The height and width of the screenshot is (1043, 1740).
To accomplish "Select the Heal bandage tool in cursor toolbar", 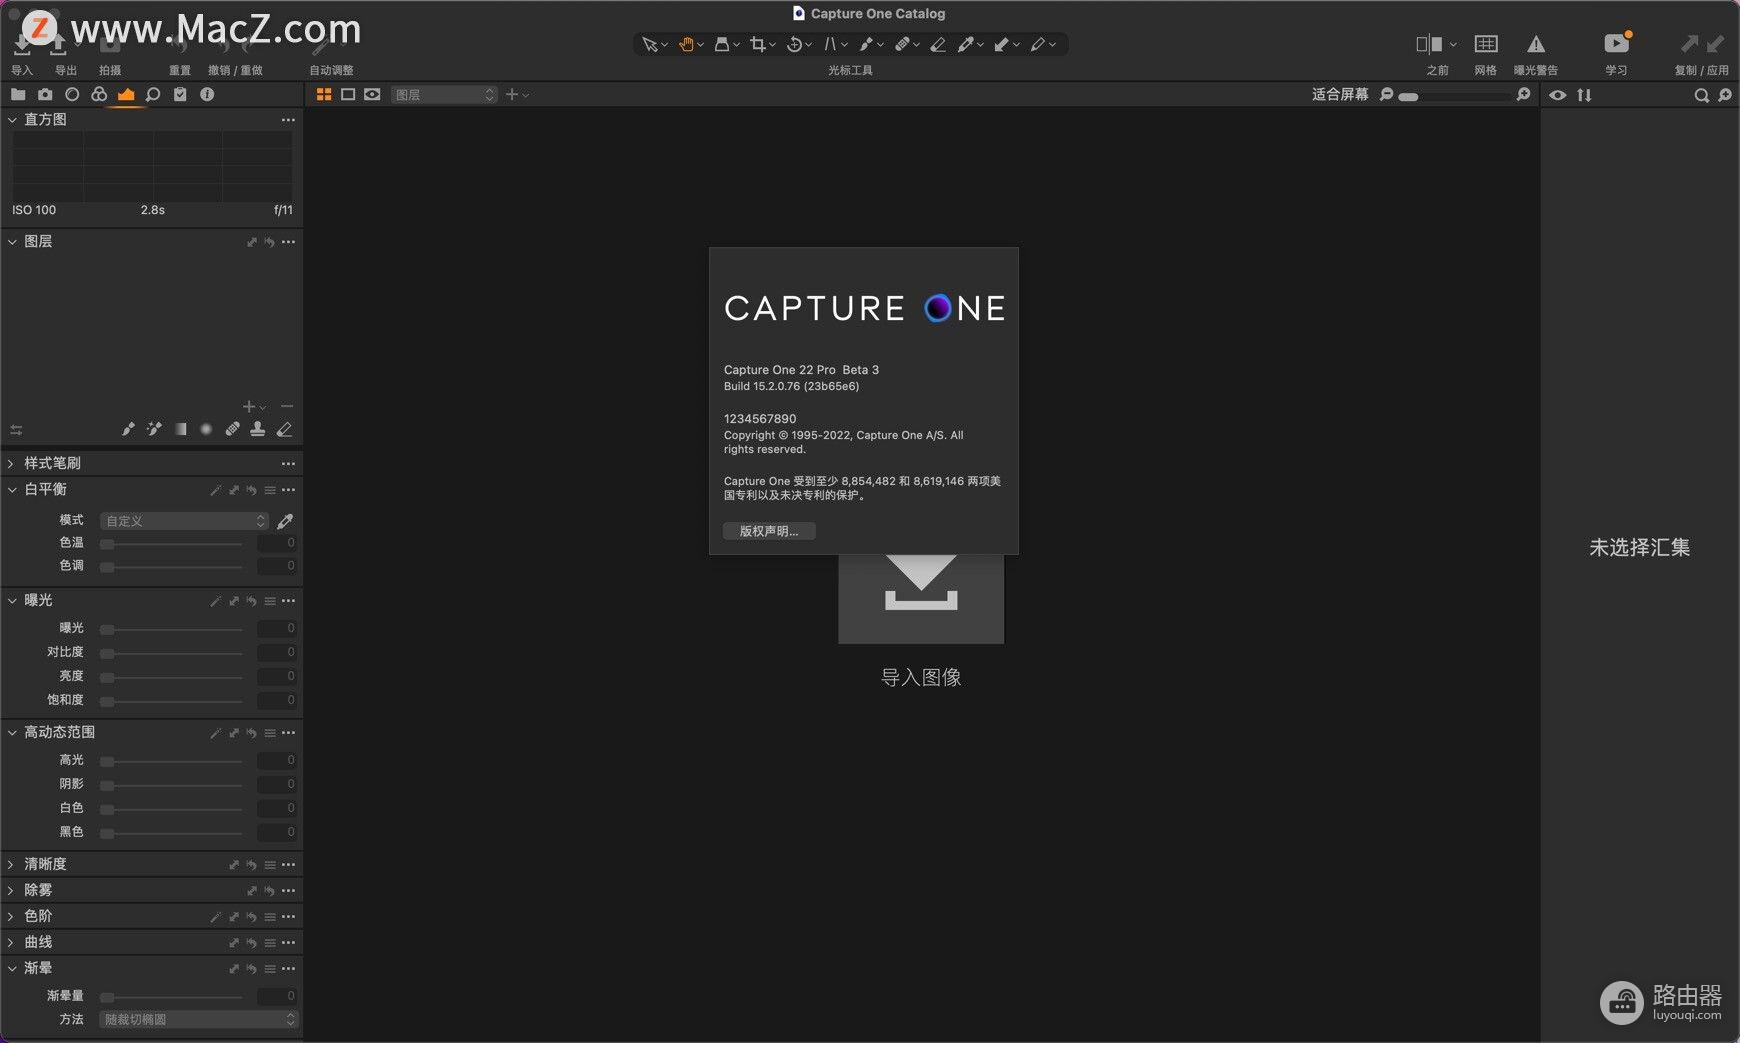I will [902, 44].
